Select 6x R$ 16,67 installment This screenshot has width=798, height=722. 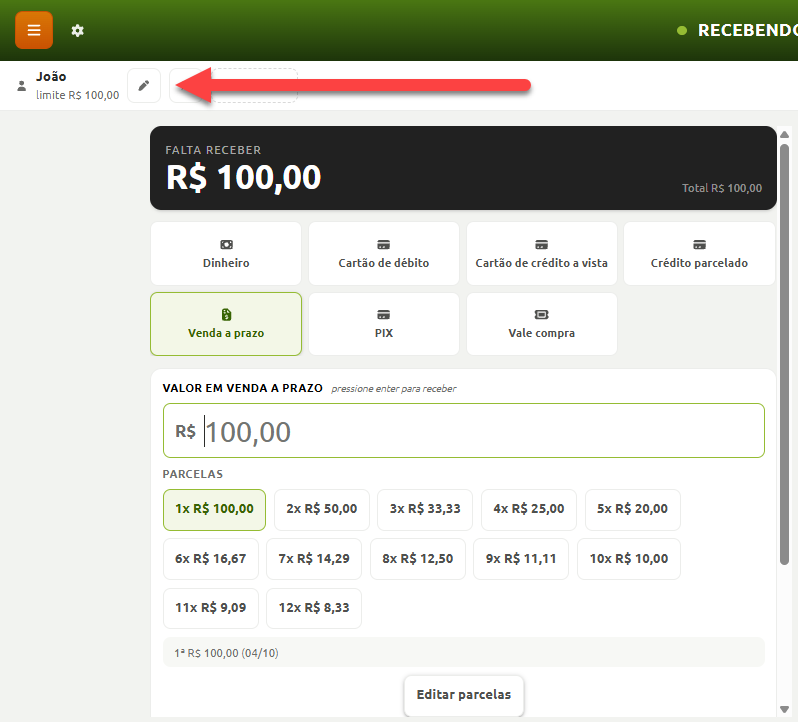click(x=211, y=559)
